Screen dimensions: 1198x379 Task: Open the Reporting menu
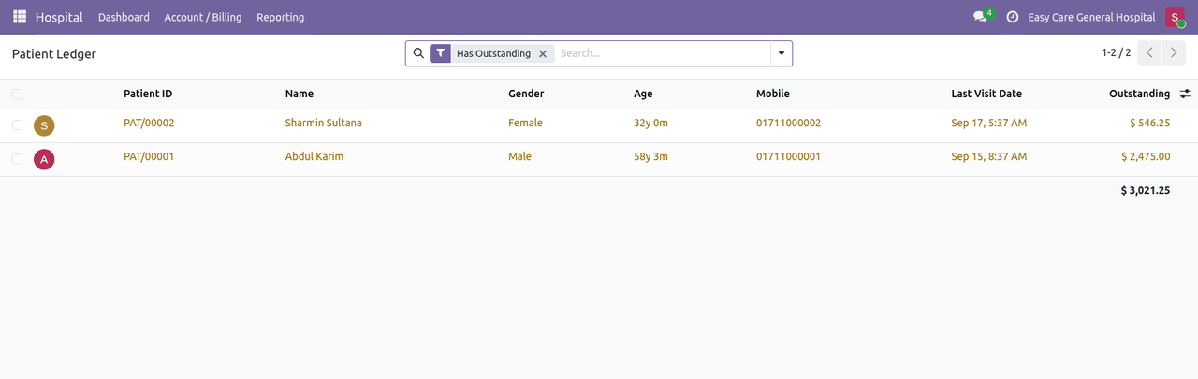pos(280,17)
